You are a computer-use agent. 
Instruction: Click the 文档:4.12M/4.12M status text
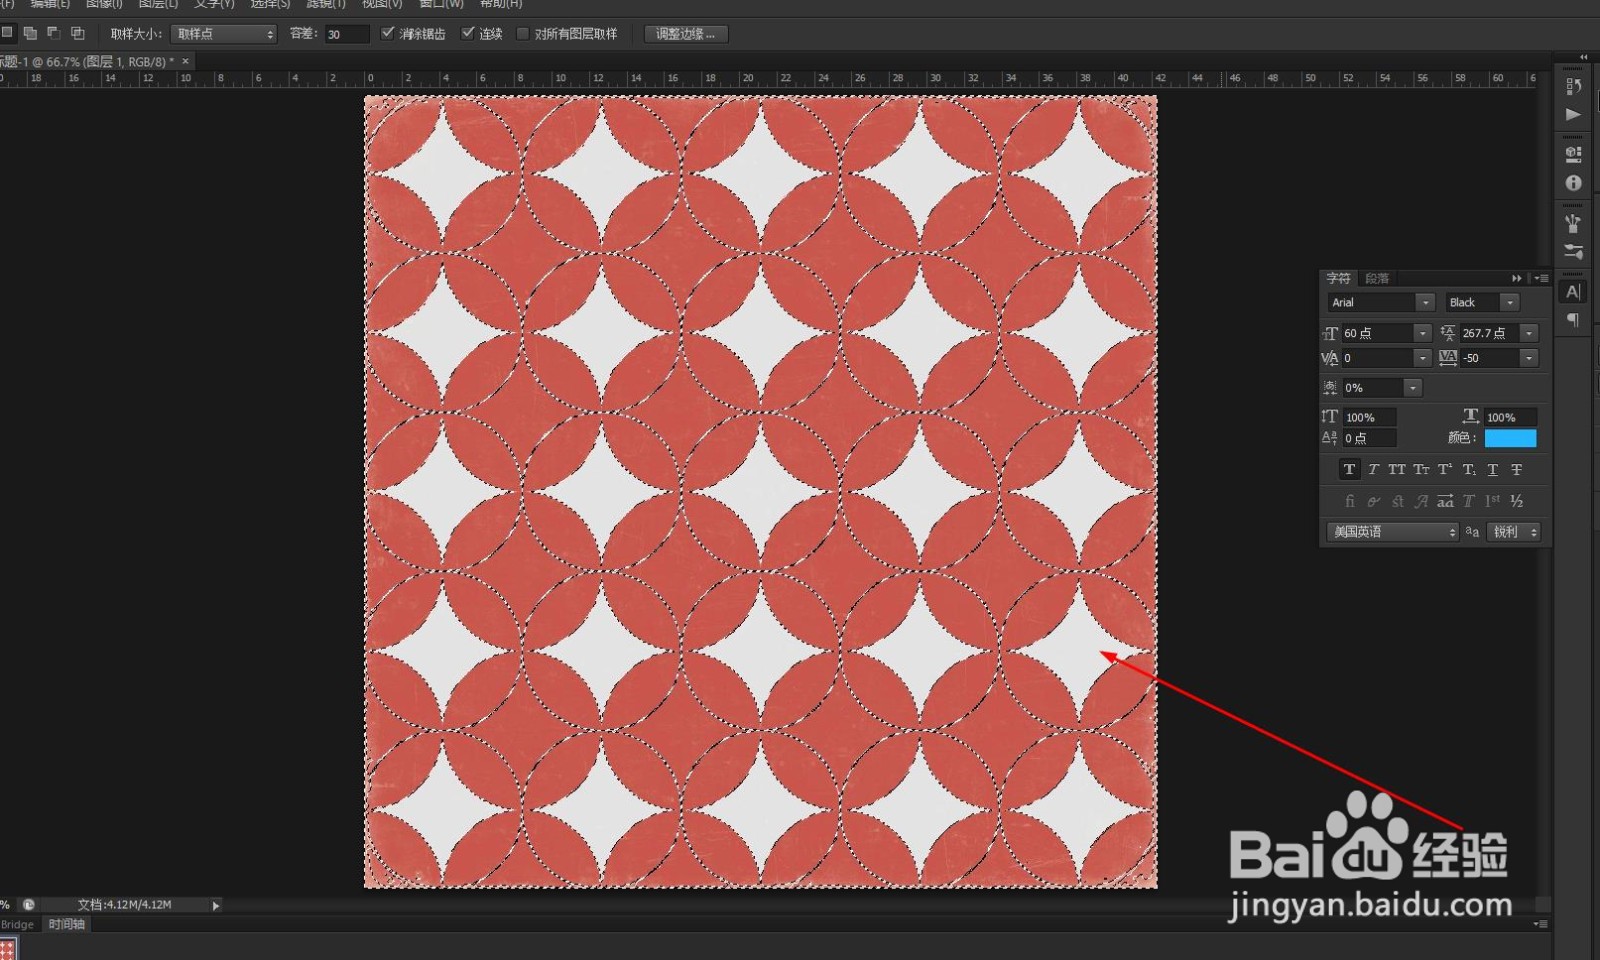coord(125,905)
